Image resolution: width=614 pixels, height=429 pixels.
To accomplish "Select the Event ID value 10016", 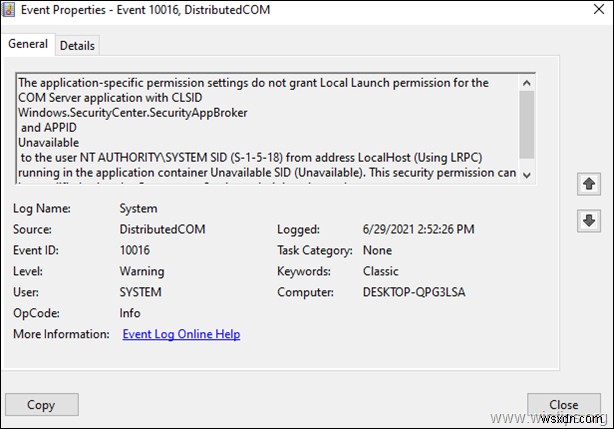I will coord(135,250).
